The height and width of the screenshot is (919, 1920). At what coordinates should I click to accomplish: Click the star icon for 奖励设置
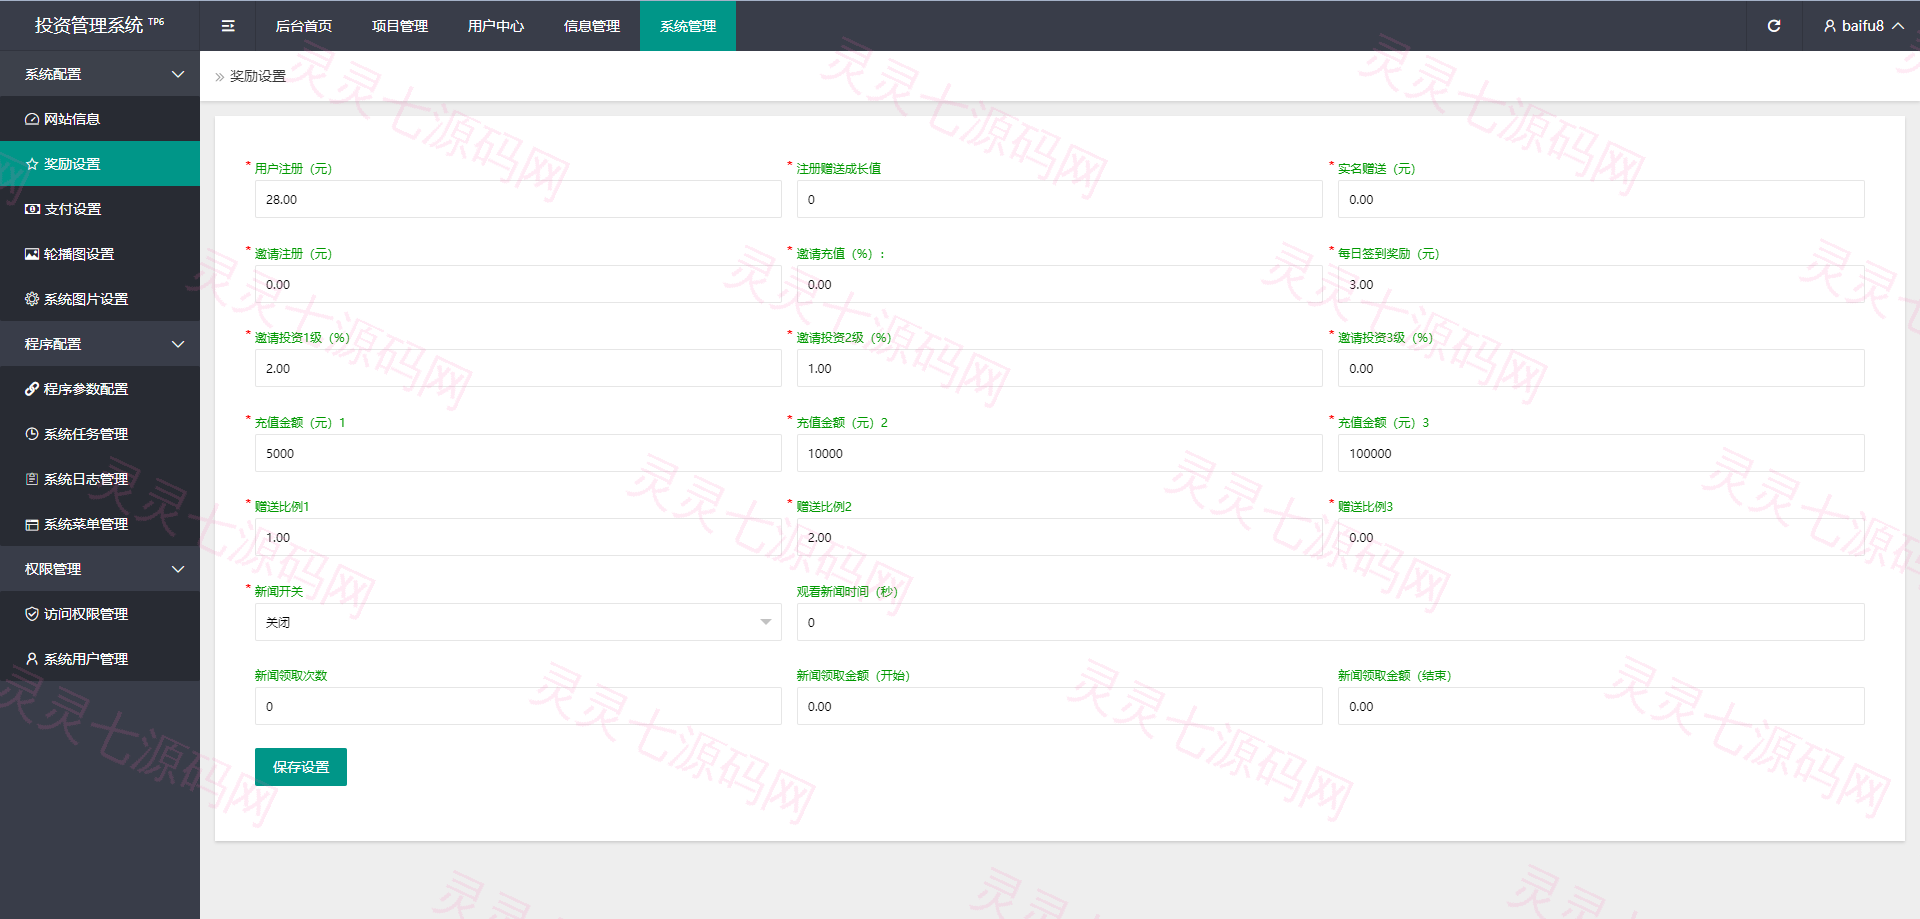pyautogui.click(x=32, y=164)
